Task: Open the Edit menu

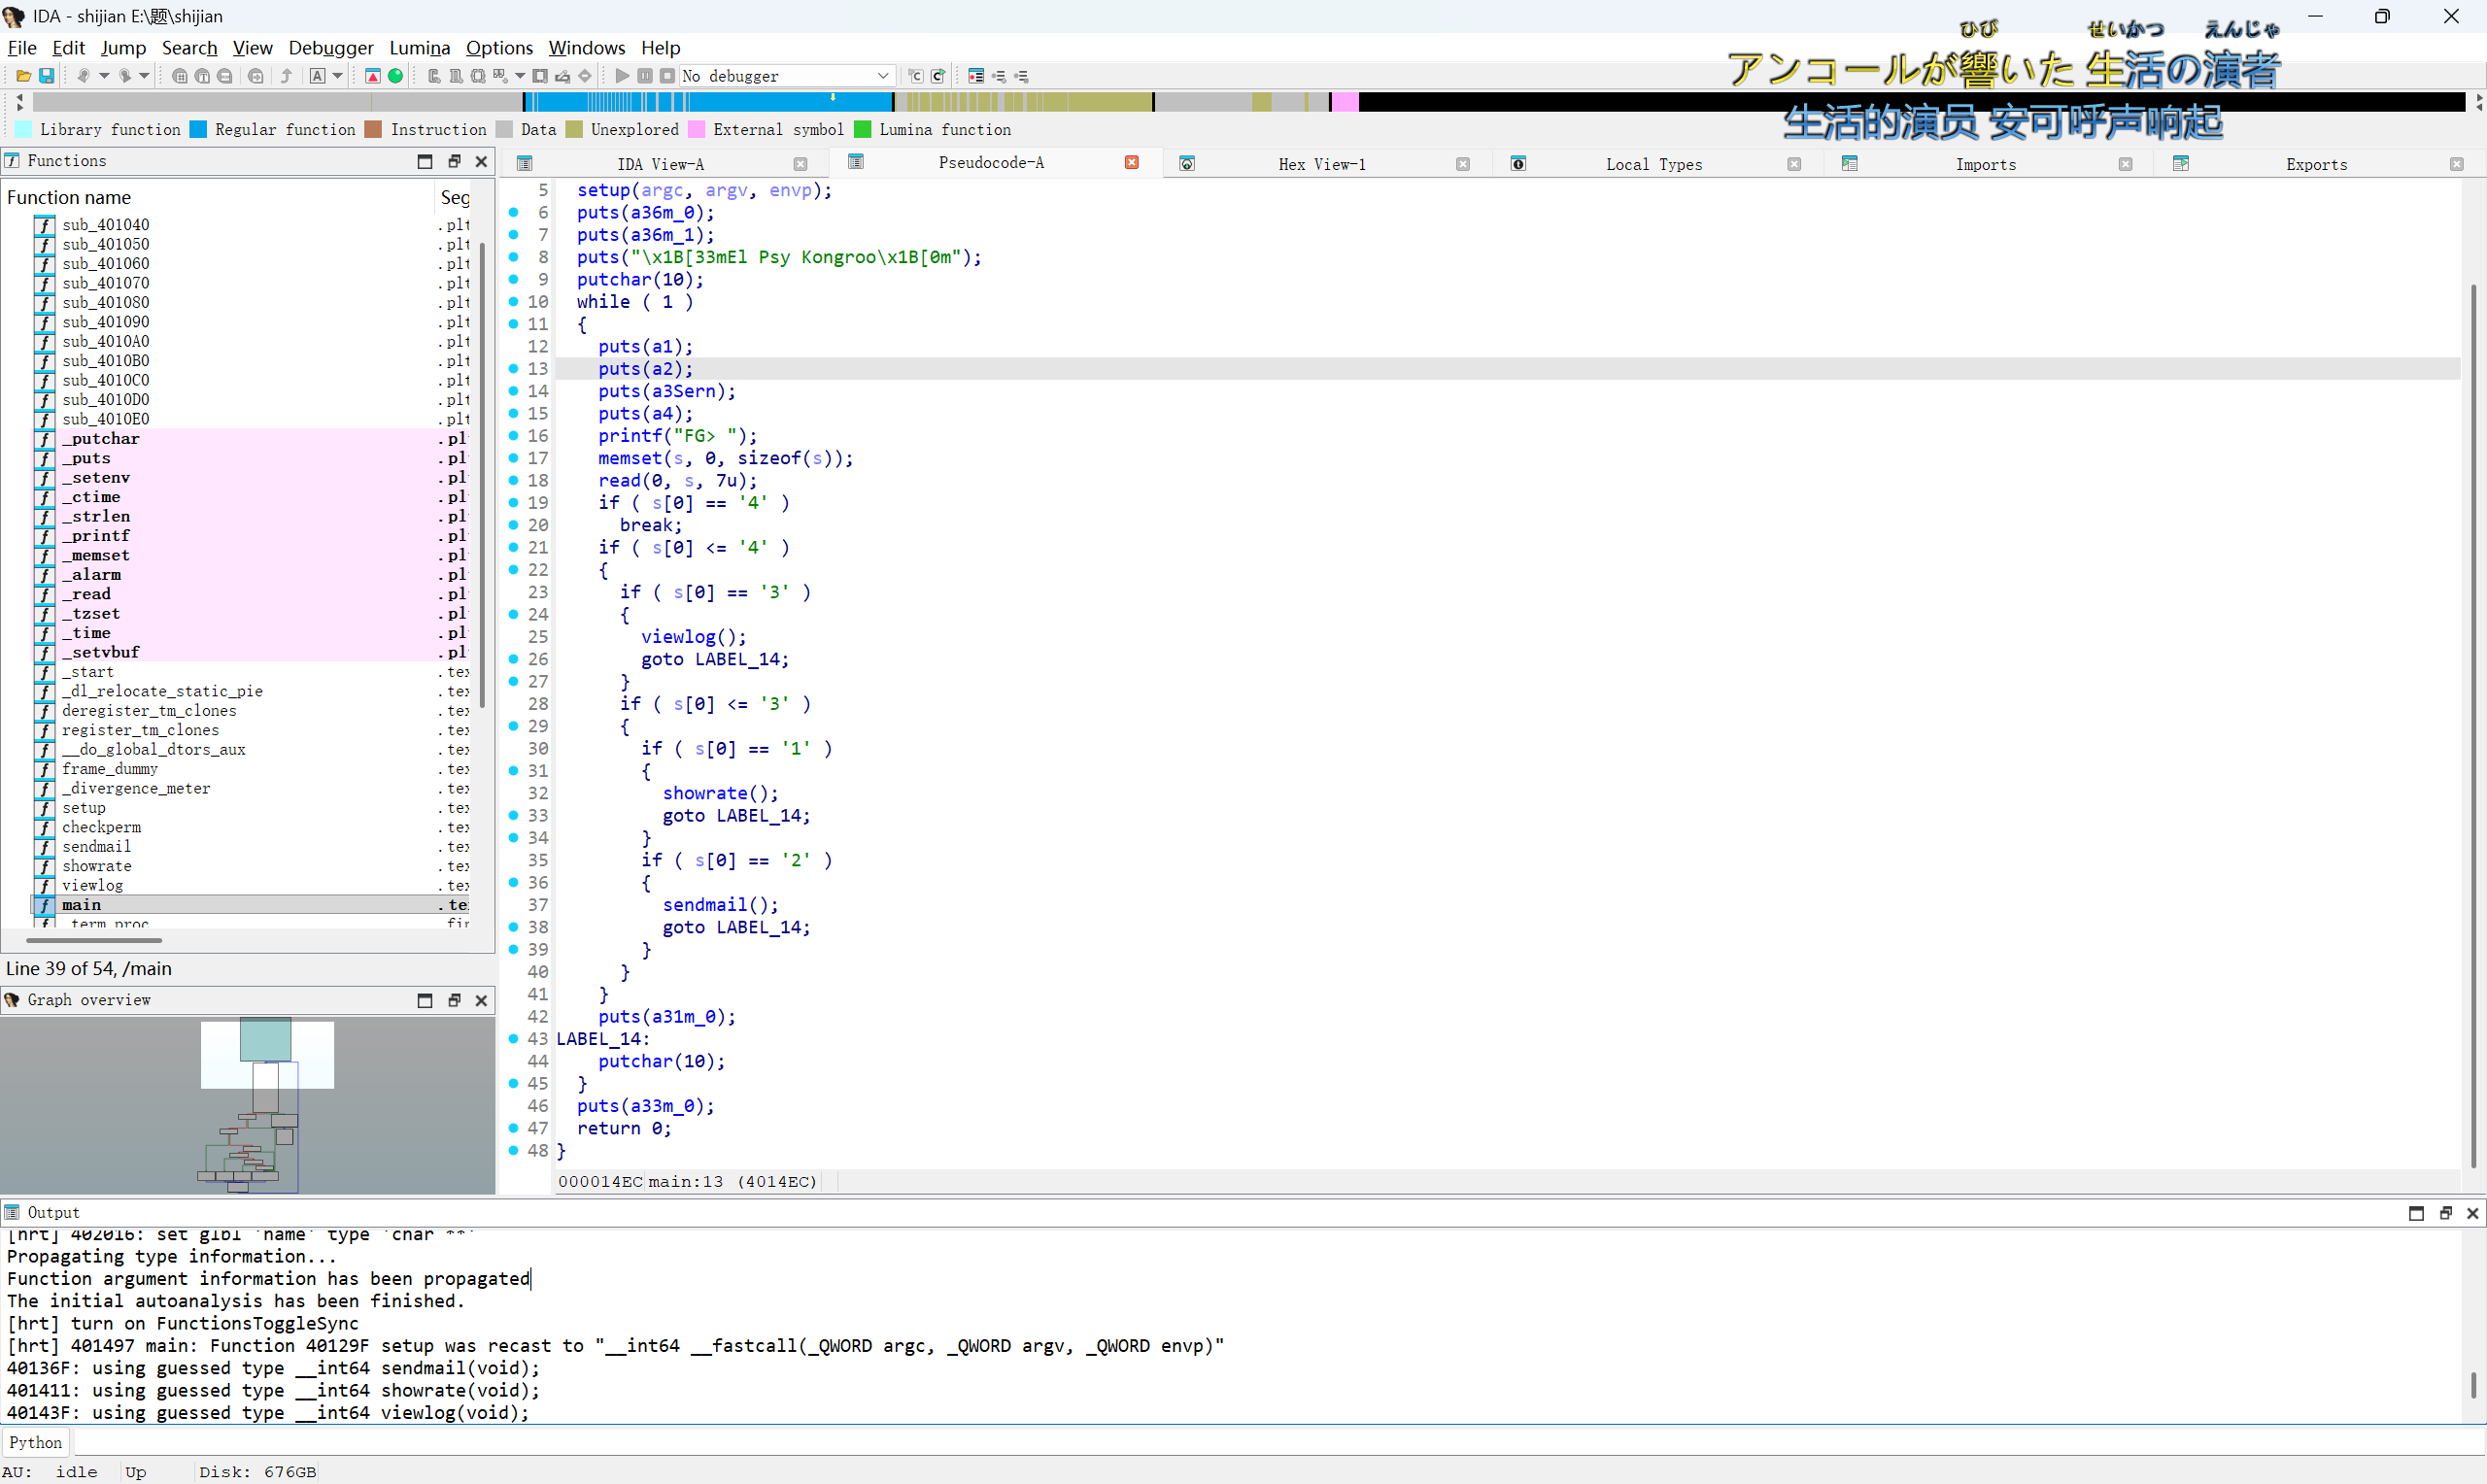Action: [x=69, y=47]
